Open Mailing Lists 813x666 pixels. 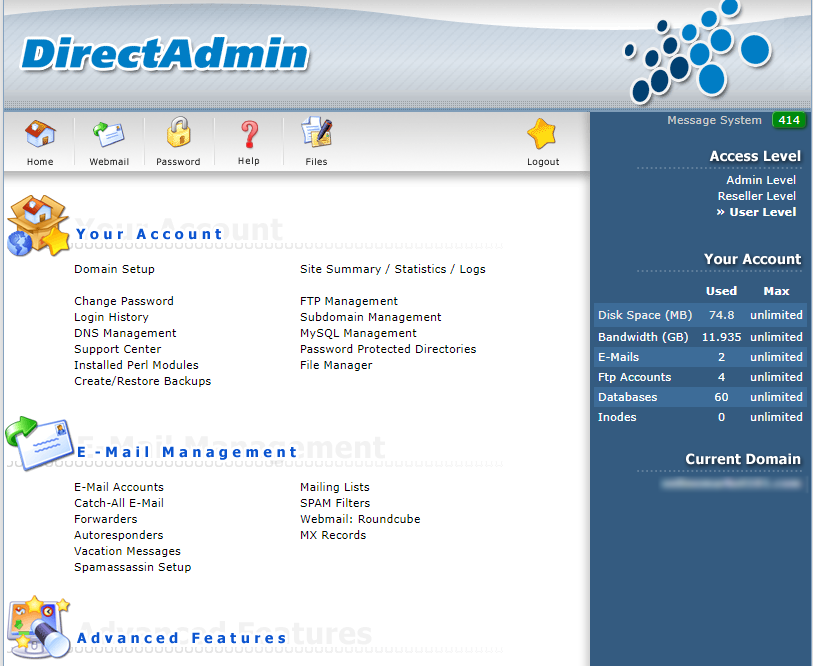(x=334, y=488)
